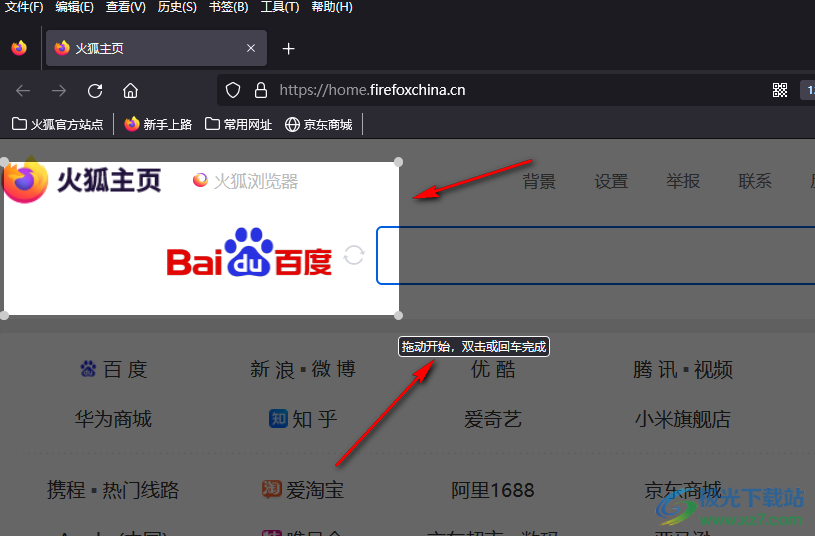
Task: Open 新手上路 bookmark
Action: (x=158, y=125)
